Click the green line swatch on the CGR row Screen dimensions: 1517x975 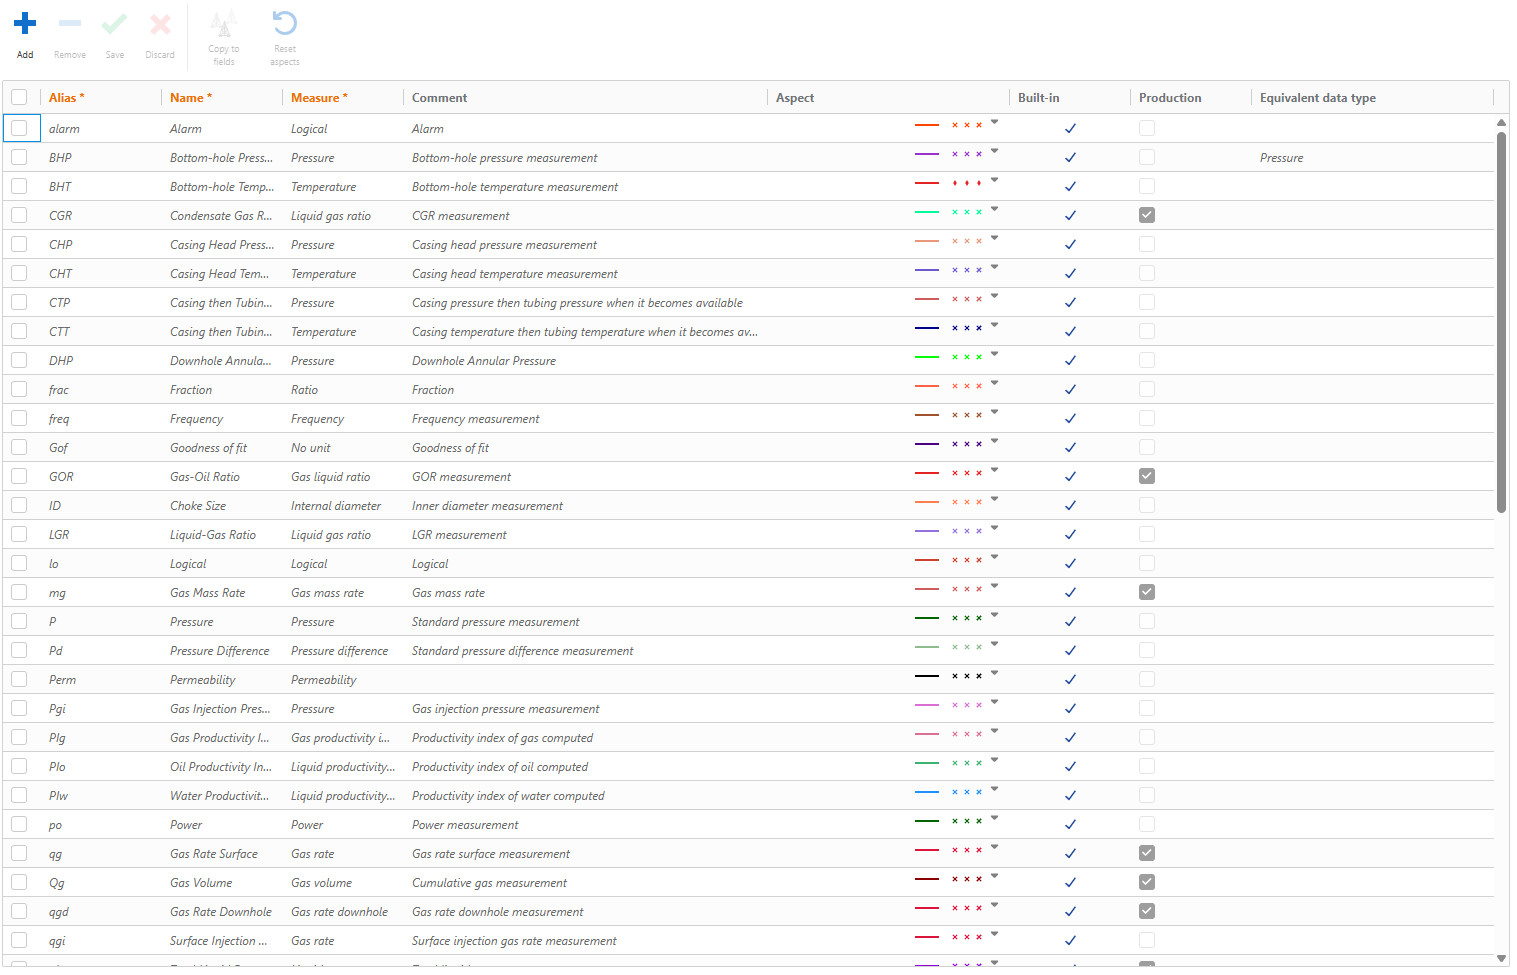pyautogui.click(x=927, y=211)
